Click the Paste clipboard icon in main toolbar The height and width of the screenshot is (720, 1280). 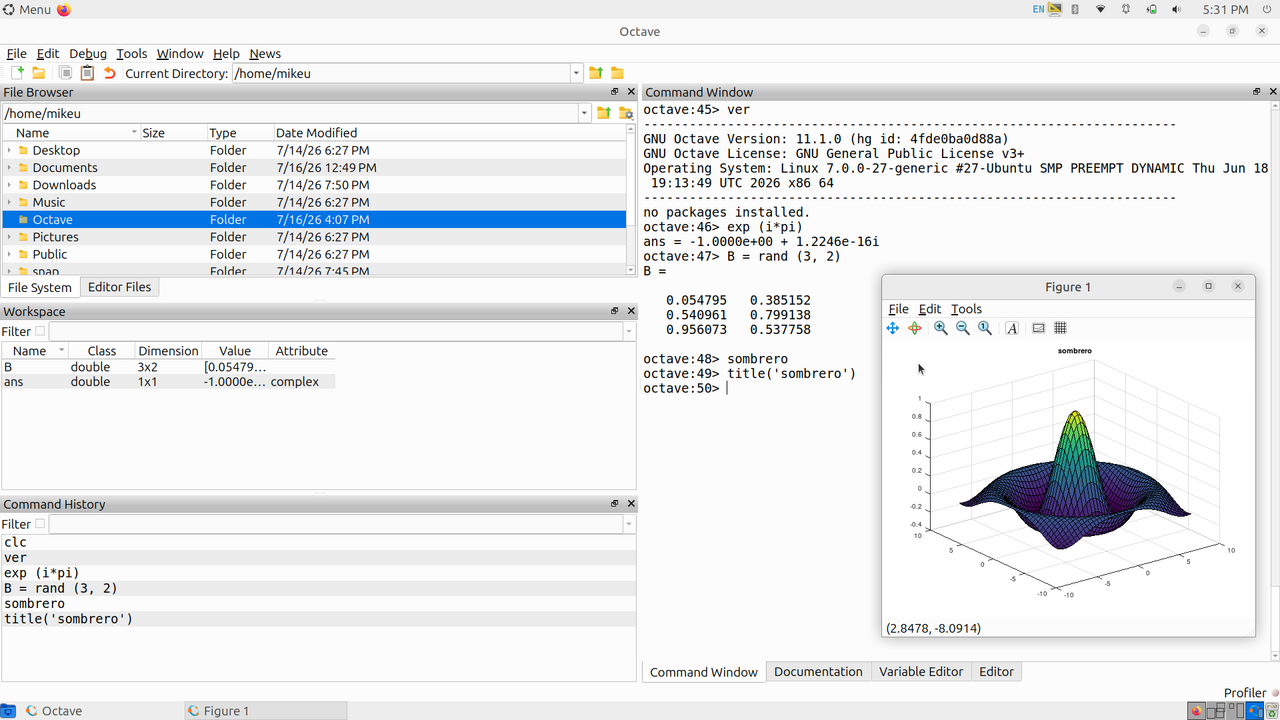click(x=87, y=73)
